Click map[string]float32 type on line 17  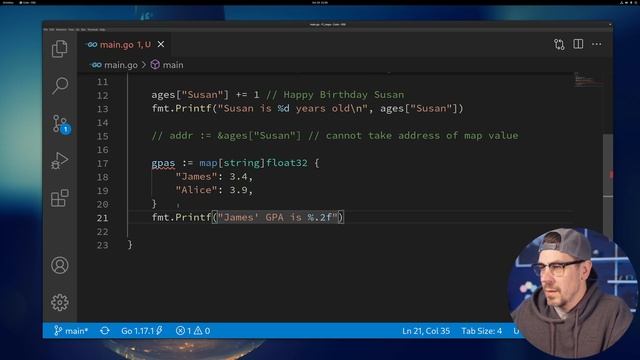pyautogui.click(x=253, y=163)
